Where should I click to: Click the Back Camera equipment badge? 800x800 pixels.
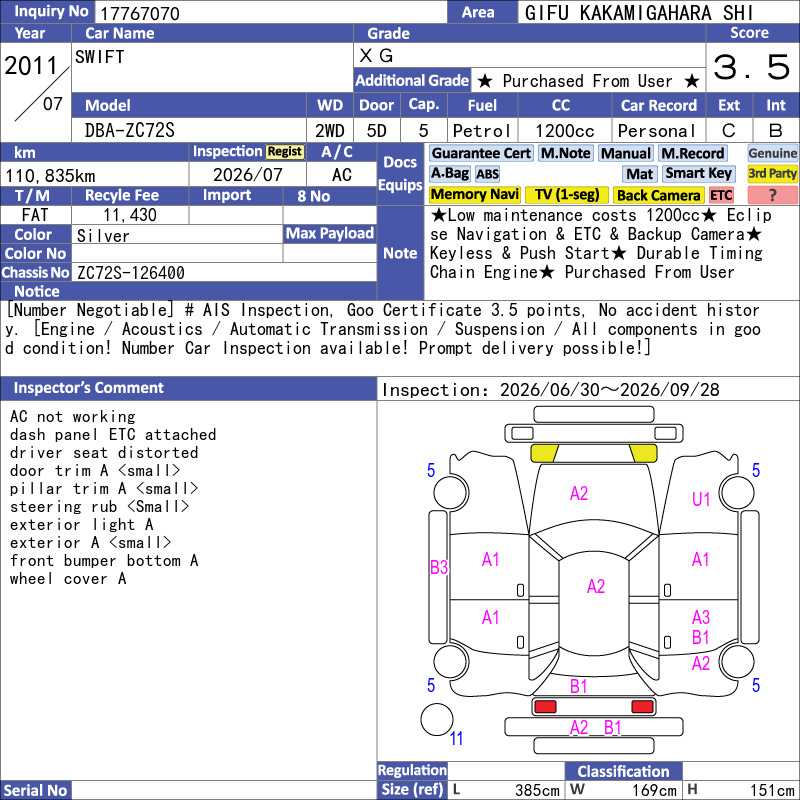coord(658,195)
